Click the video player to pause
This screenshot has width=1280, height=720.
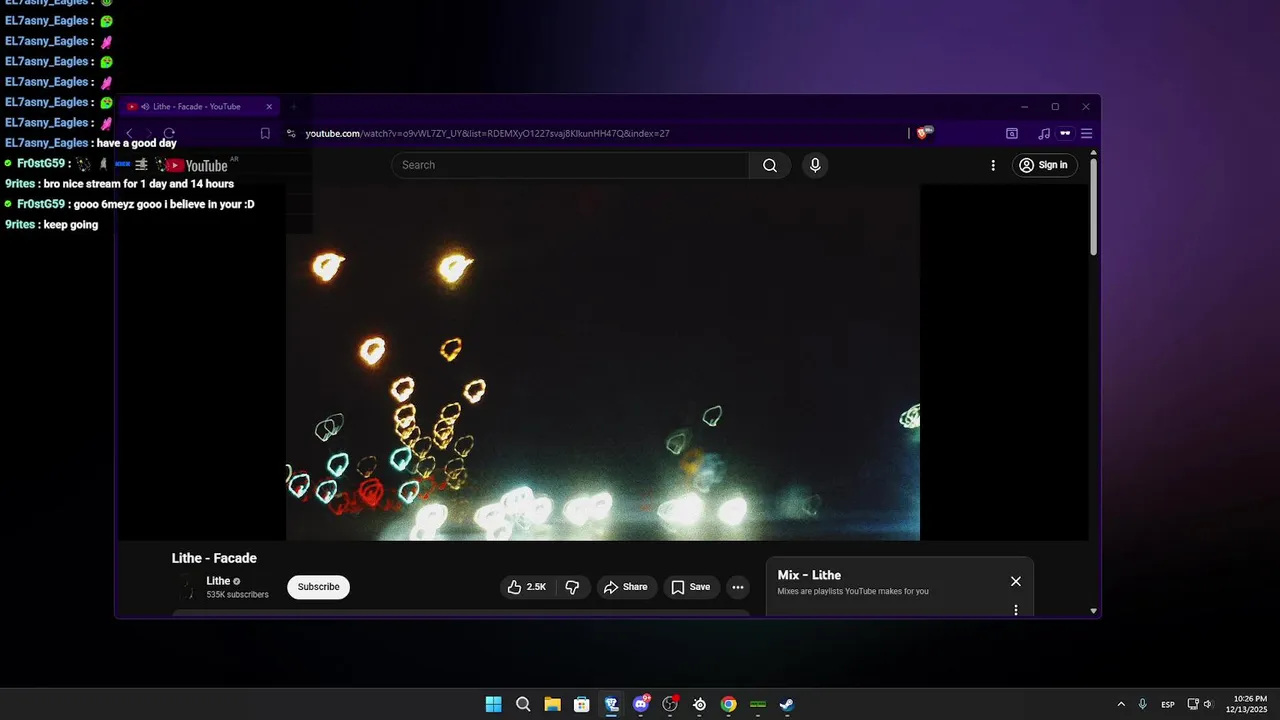603,362
